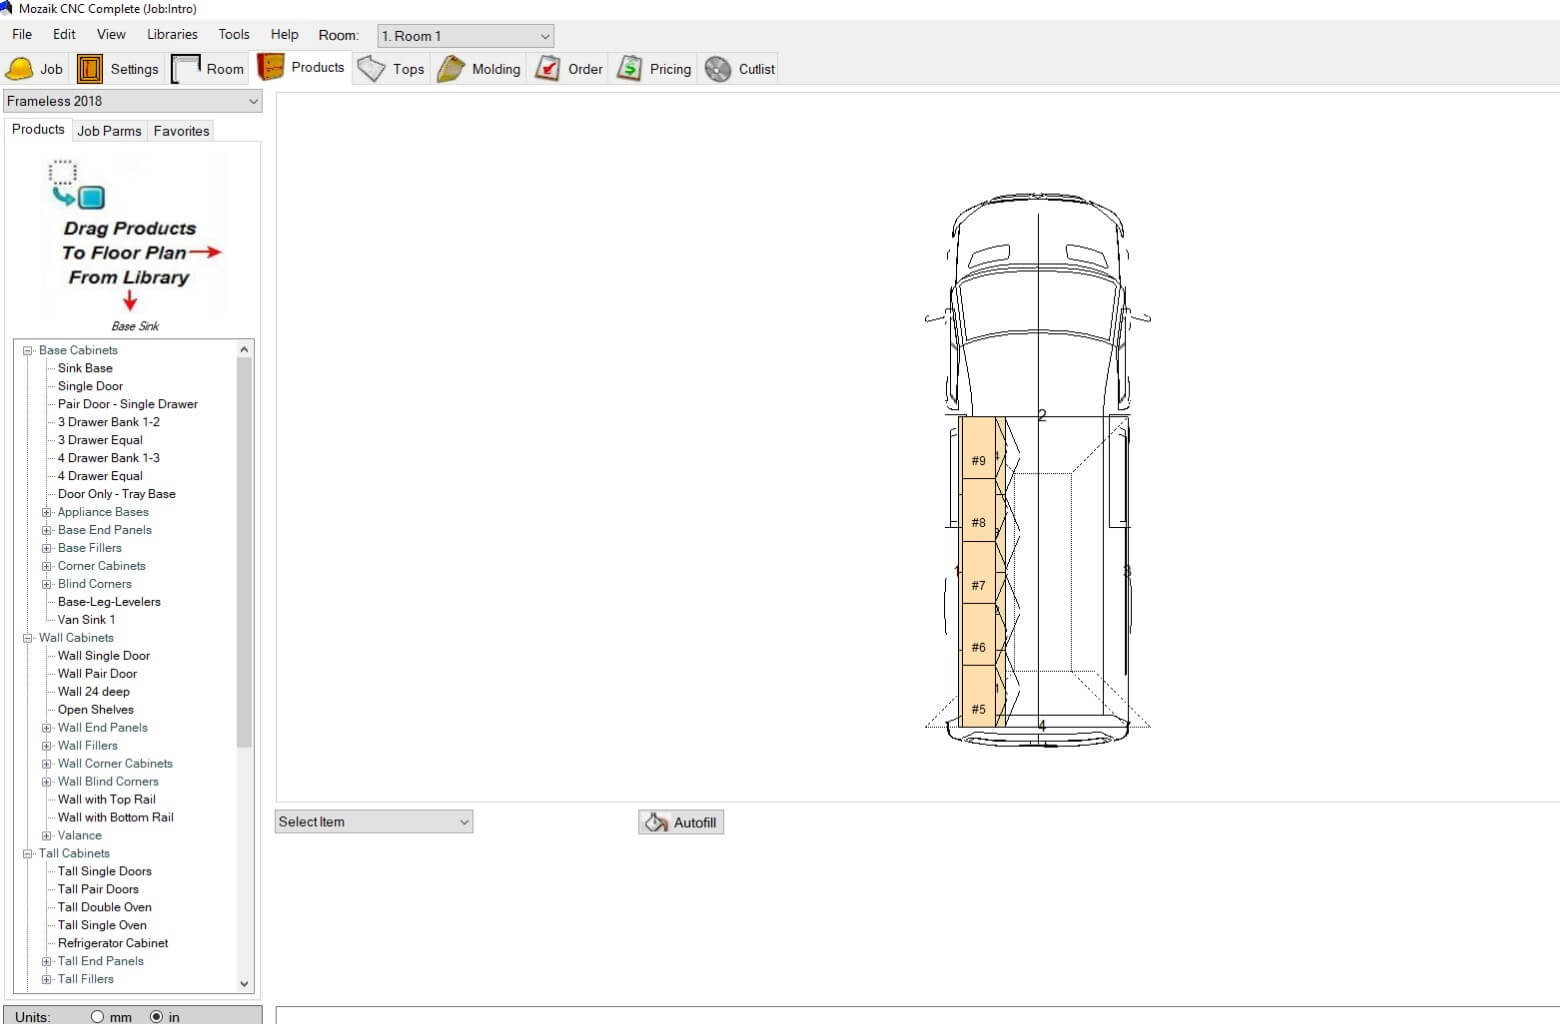This screenshot has width=1560, height=1024.
Task: Expand the Wall End Panels node
Action: pyautogui.click(x=46, y=728)
